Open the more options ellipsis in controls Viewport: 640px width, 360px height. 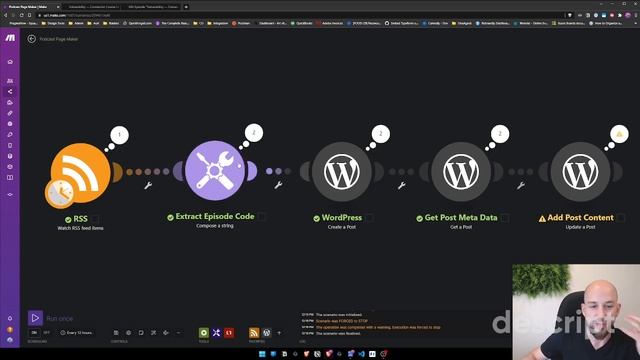point(178,333)
